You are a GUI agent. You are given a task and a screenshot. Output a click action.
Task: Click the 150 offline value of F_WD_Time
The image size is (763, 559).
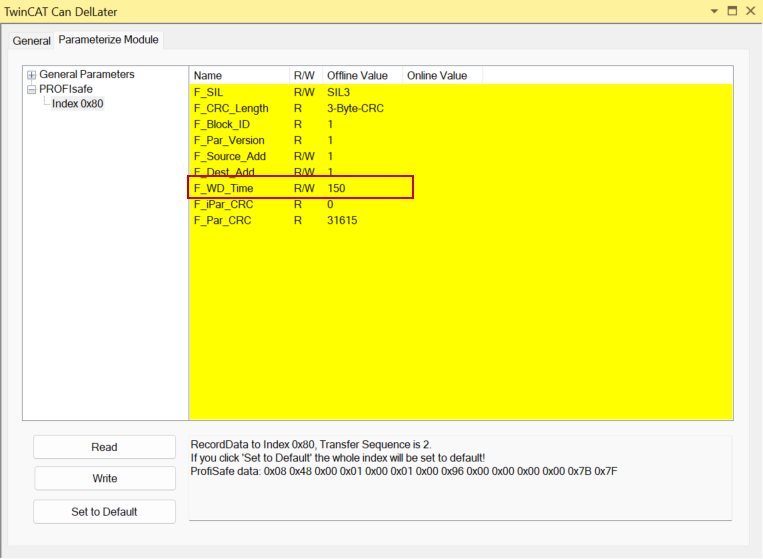click(336, 188)
